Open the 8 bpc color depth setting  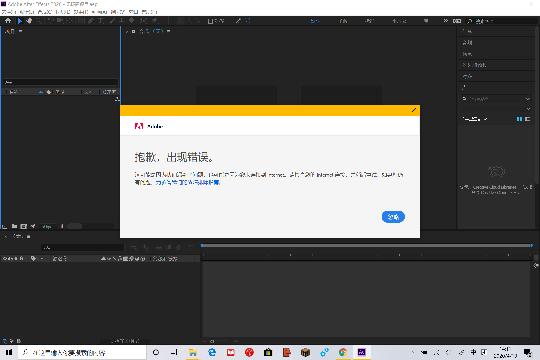pyautogui.click(x=47, y=226)
